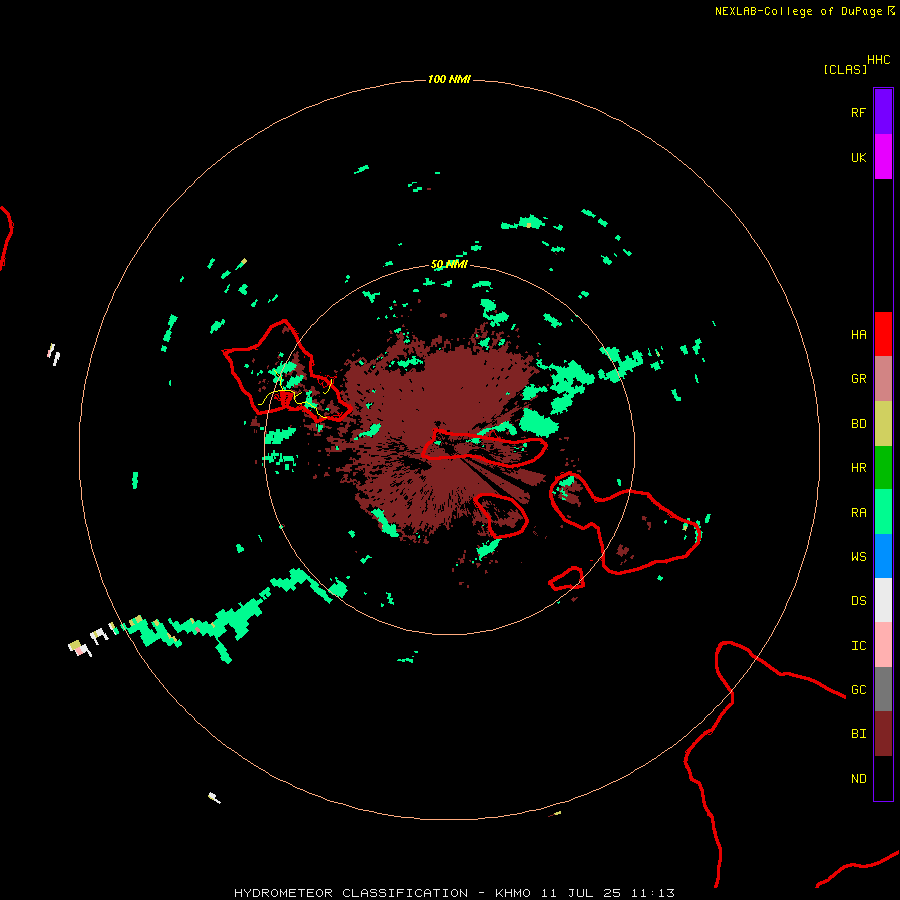Viewport: 900px width, 900px height.
Task: Click the 'BD' legend label
Action: click(858, 424)
